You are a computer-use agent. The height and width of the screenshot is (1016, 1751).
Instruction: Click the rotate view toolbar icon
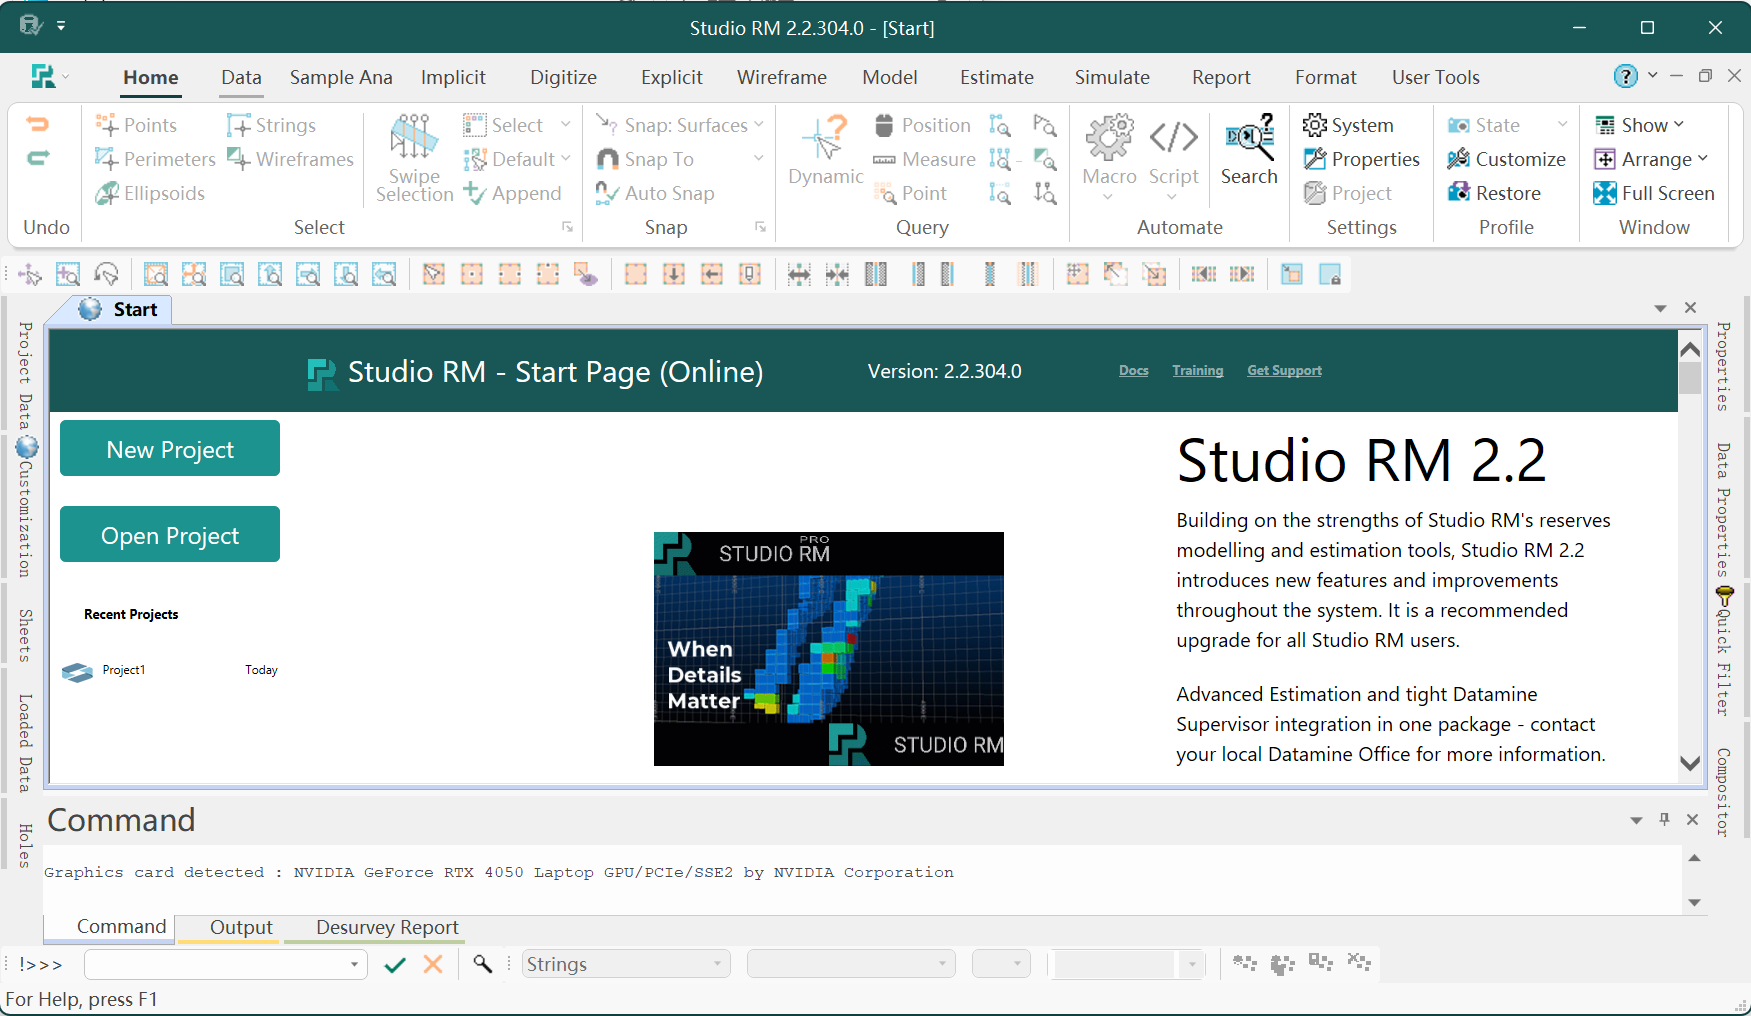[106, 274]
